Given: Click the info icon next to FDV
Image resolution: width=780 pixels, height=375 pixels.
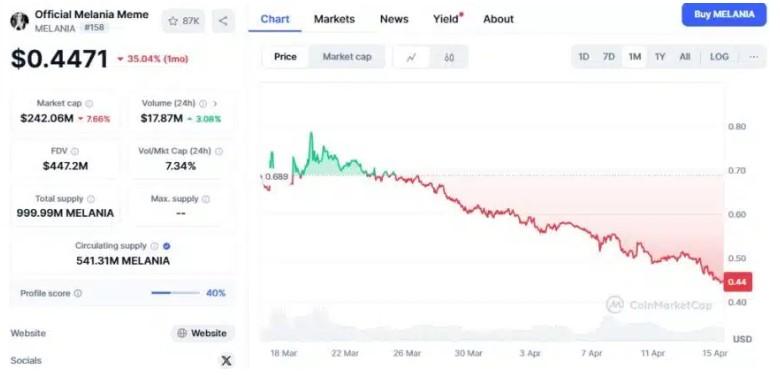Looking at the screenshot, I should click(x=75, y=151).
